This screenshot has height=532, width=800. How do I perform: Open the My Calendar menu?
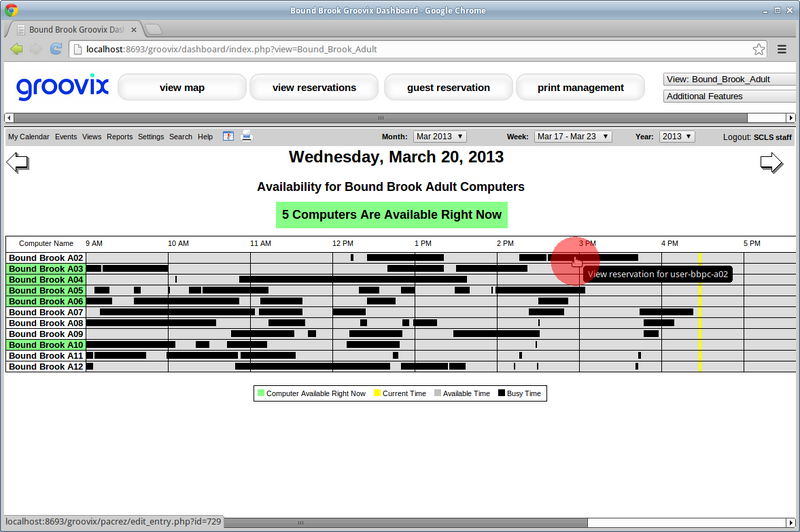[x=29, y=137]
